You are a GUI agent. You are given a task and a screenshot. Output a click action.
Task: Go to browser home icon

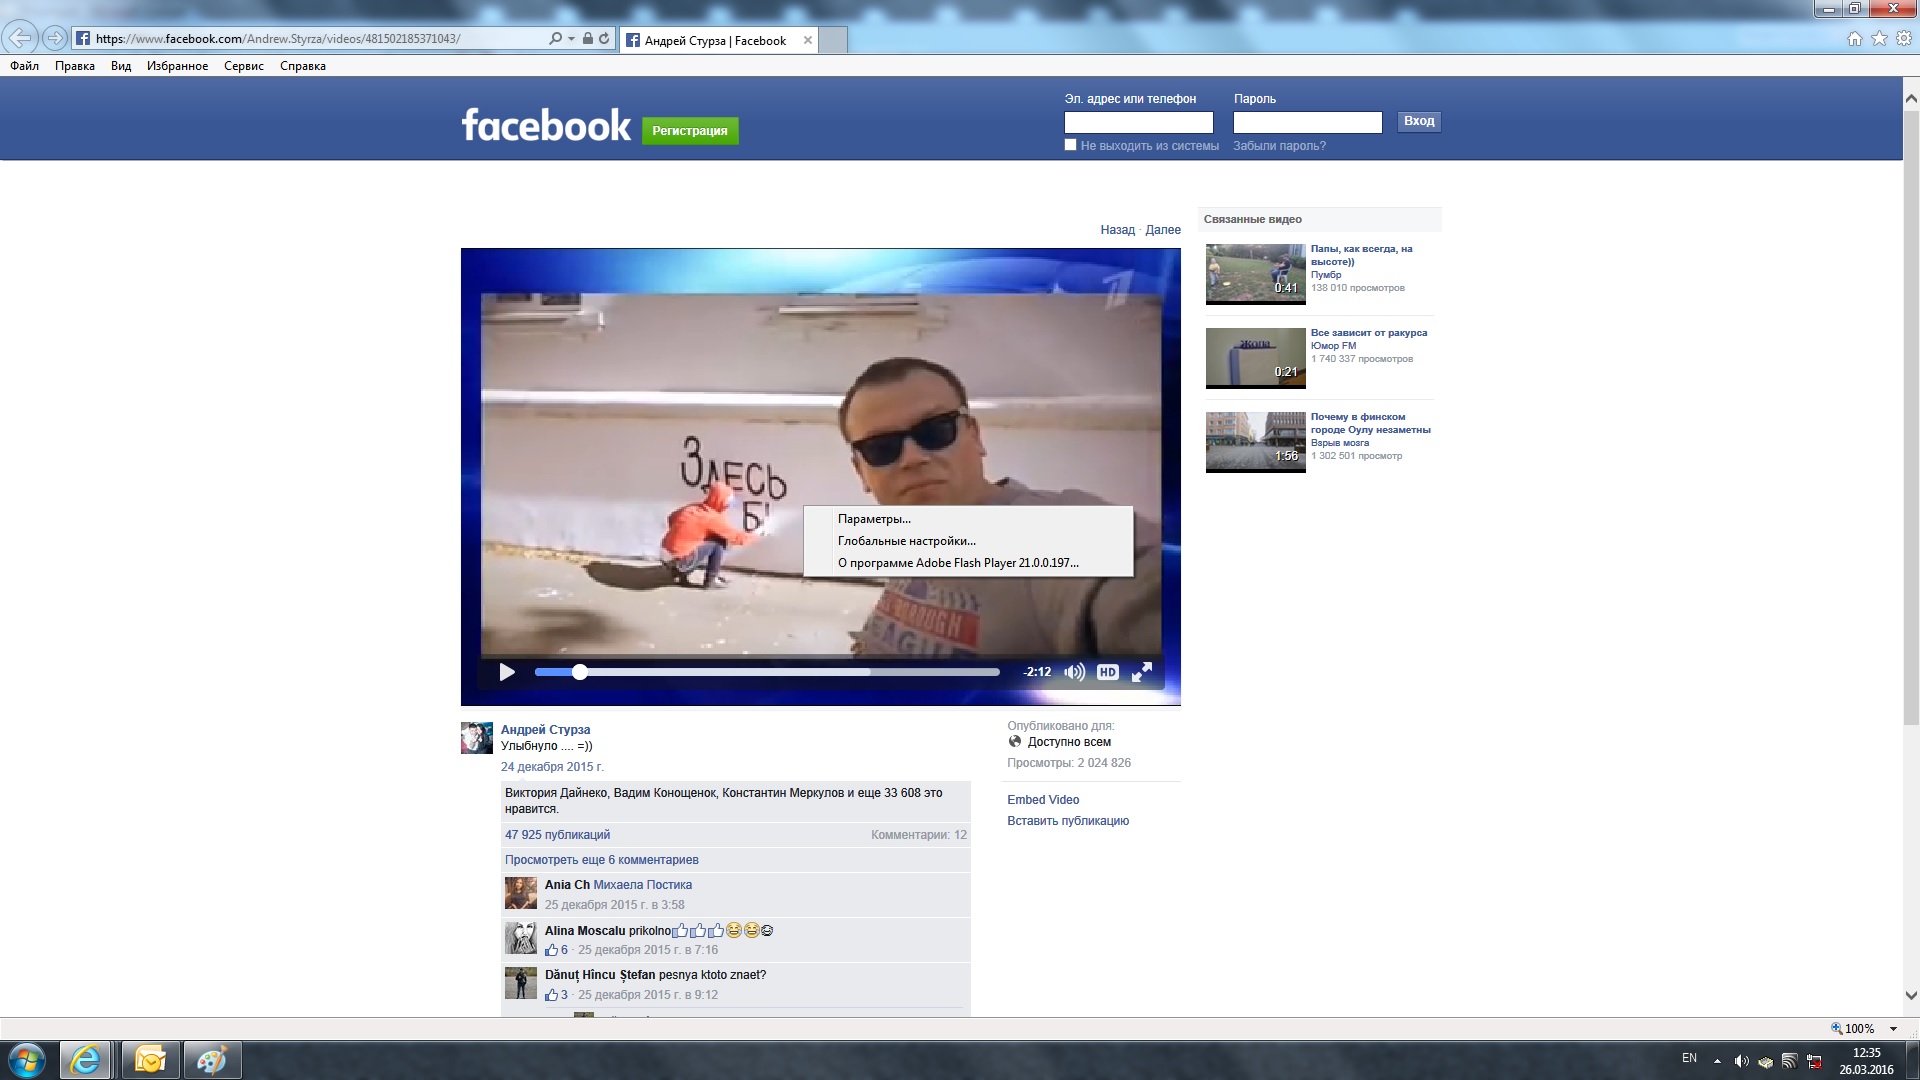[1854, 39]
